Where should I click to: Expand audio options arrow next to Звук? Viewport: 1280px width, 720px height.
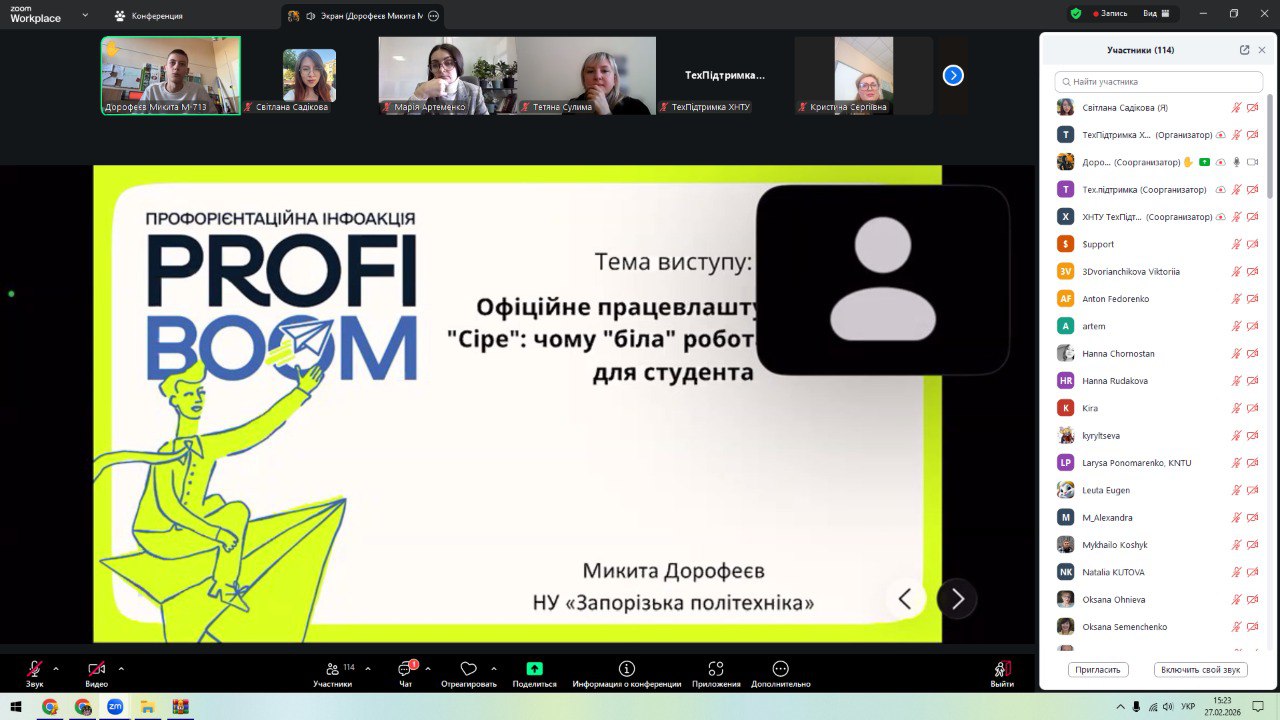click(x=56, y=668)
